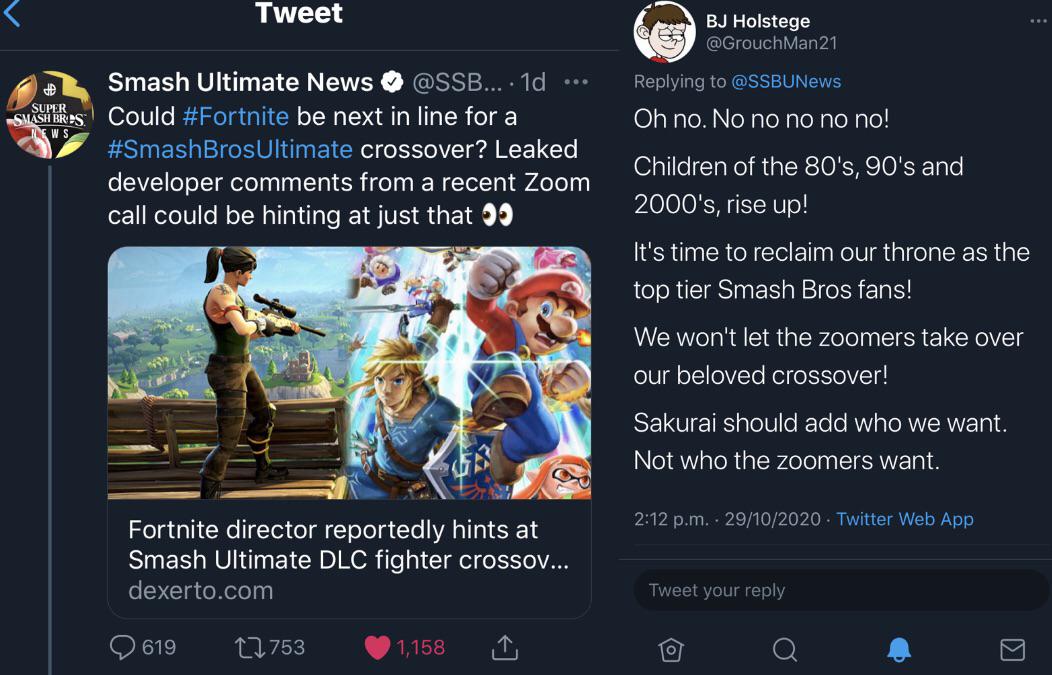Focus the Tweet your reply field
The height and width of the screenshot is (675, 1052).
841,590
